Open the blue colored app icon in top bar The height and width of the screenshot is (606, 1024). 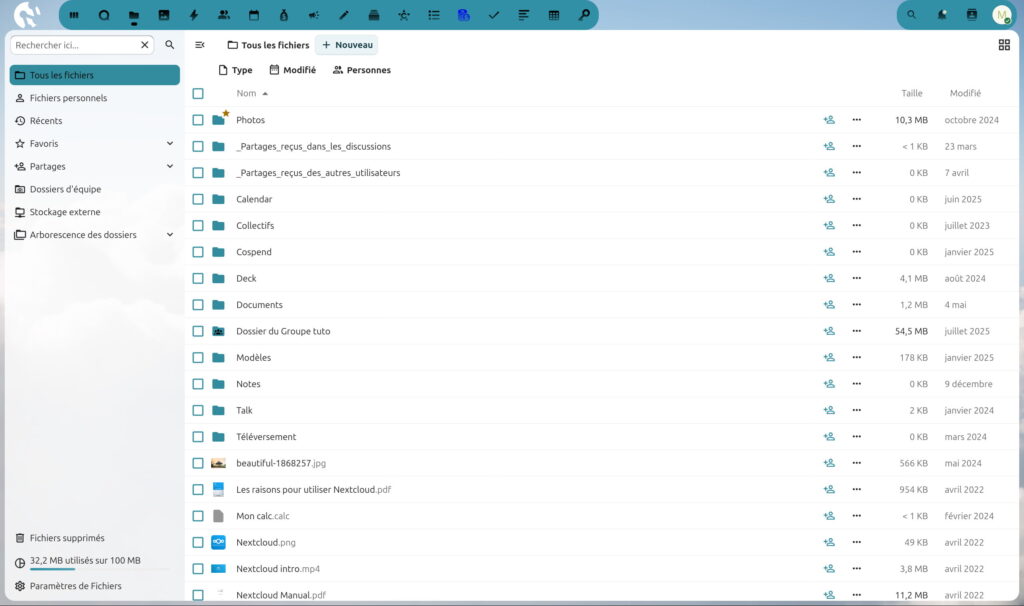[464, 15]
